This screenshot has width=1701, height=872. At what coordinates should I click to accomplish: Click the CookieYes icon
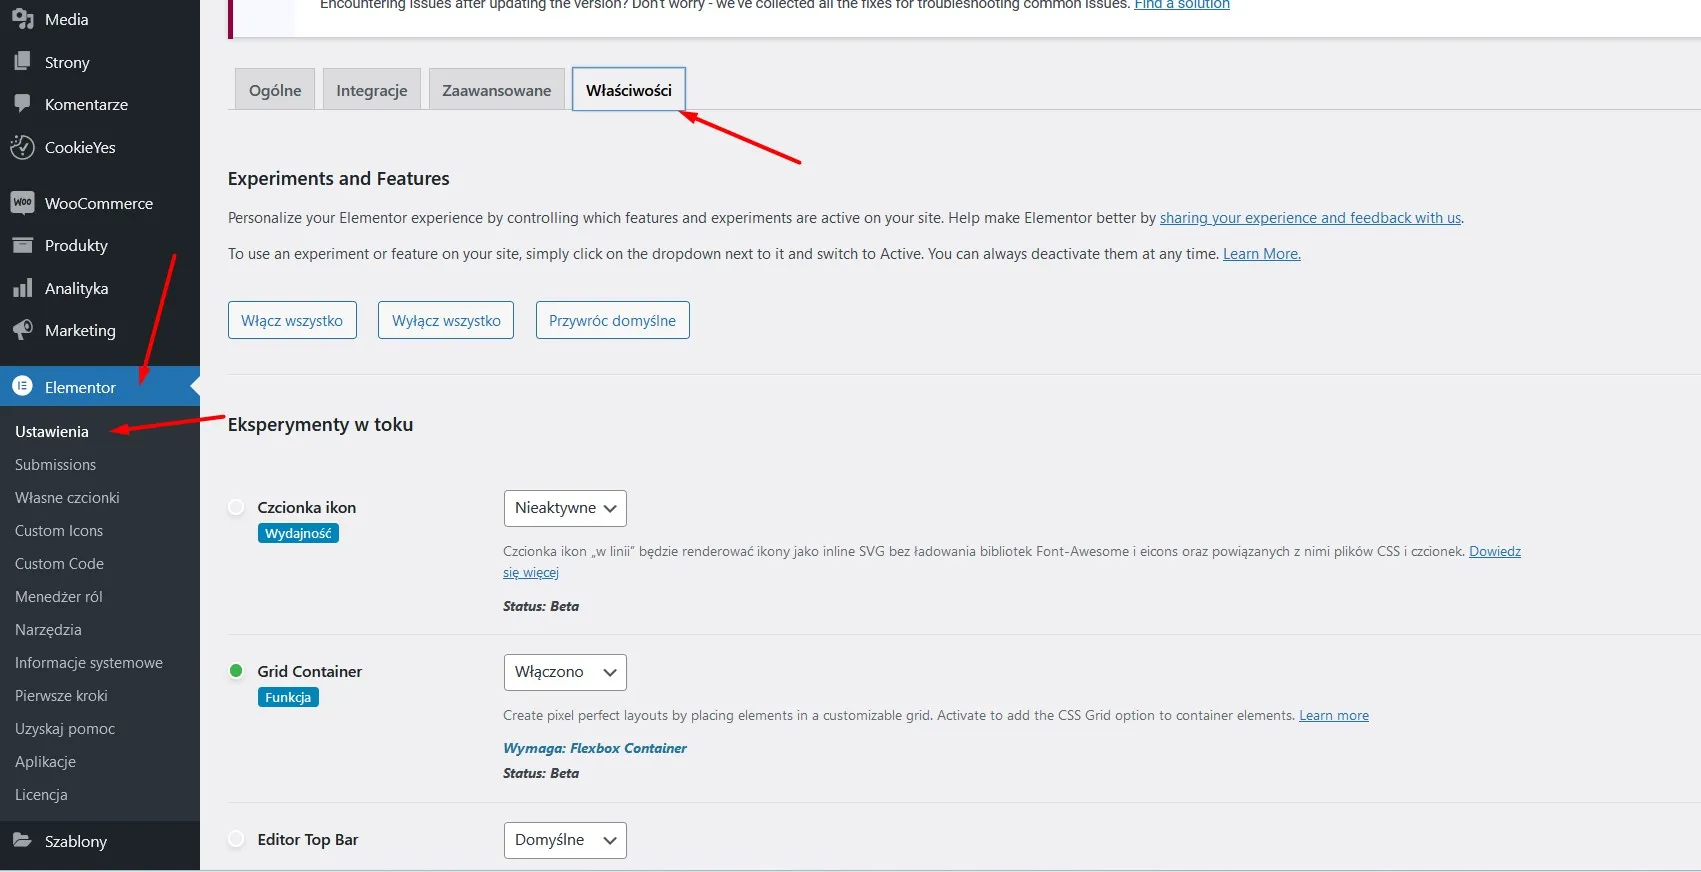[x=22, y=147]
